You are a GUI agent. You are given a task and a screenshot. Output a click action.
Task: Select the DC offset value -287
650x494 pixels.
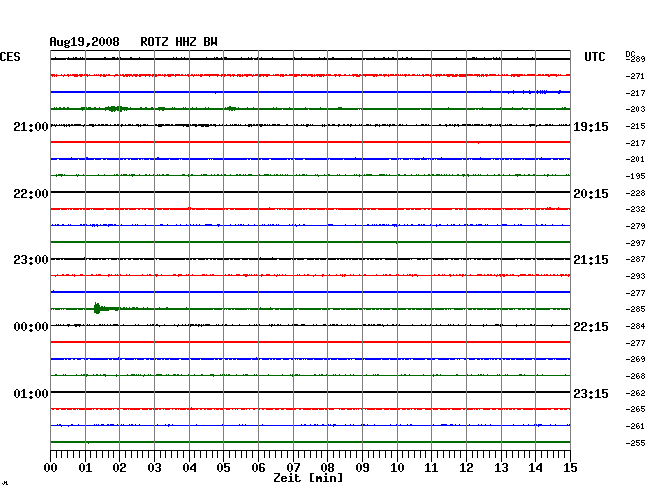coord(635,259)
